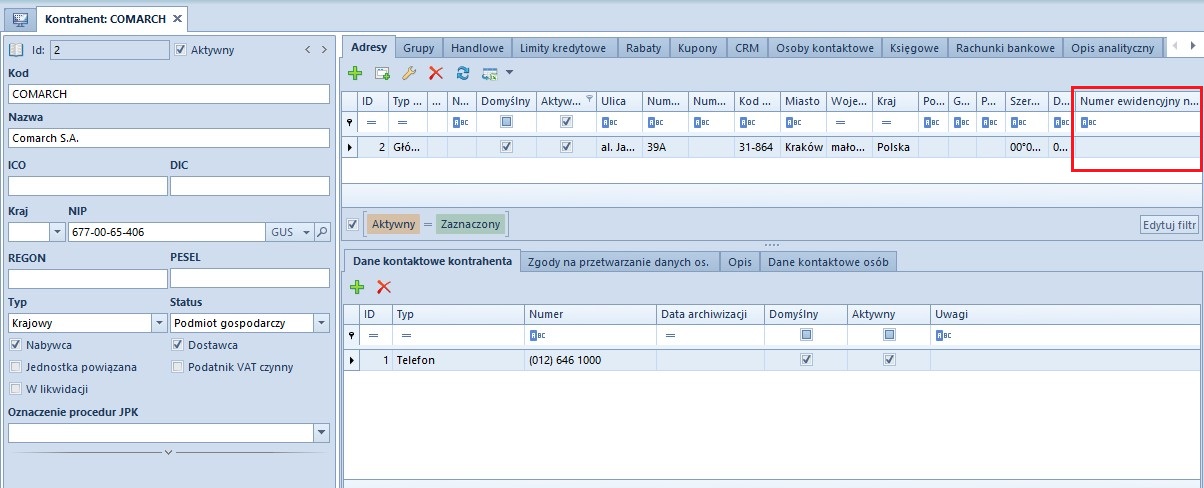
Task: Click the wrench edit address icon
Action: click(x=408, y=73)
